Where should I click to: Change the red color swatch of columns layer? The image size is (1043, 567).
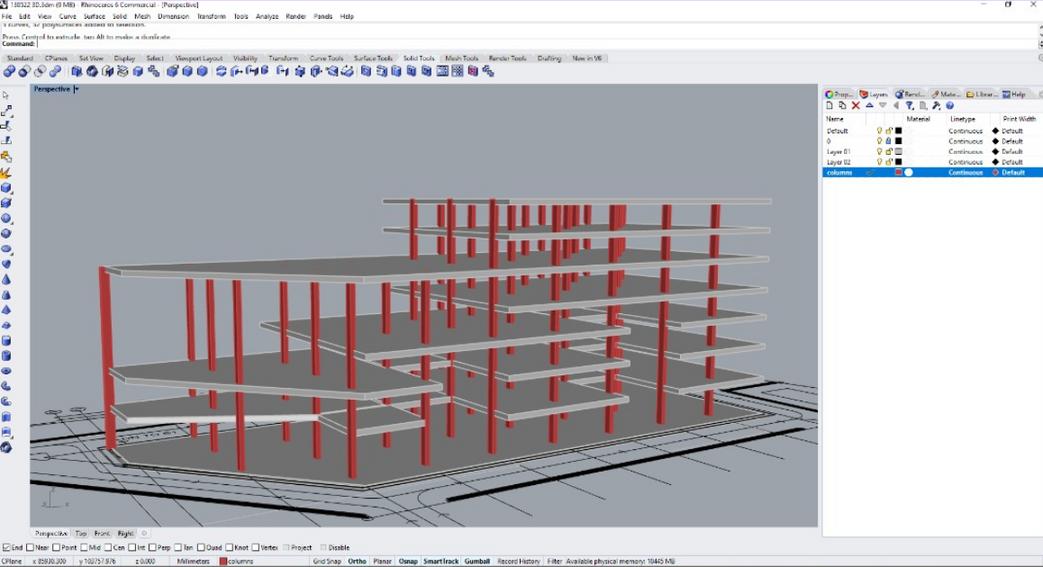click(898, 172)
